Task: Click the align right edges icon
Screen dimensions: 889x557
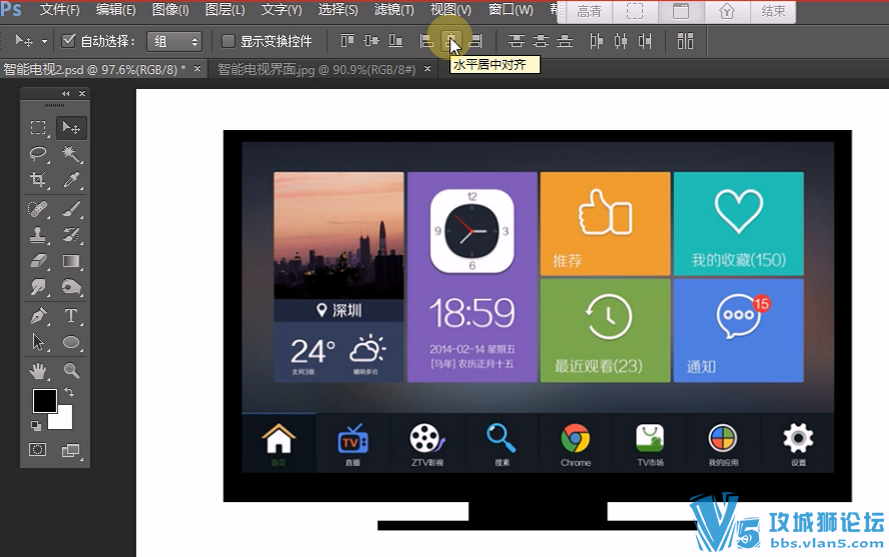Action: (476, 41)
